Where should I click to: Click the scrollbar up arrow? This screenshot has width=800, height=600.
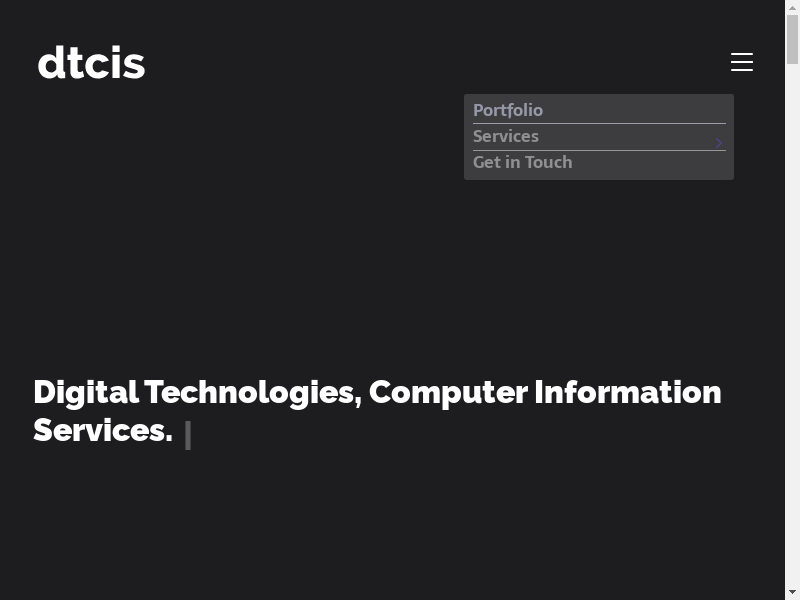click(x=792, y=7)
